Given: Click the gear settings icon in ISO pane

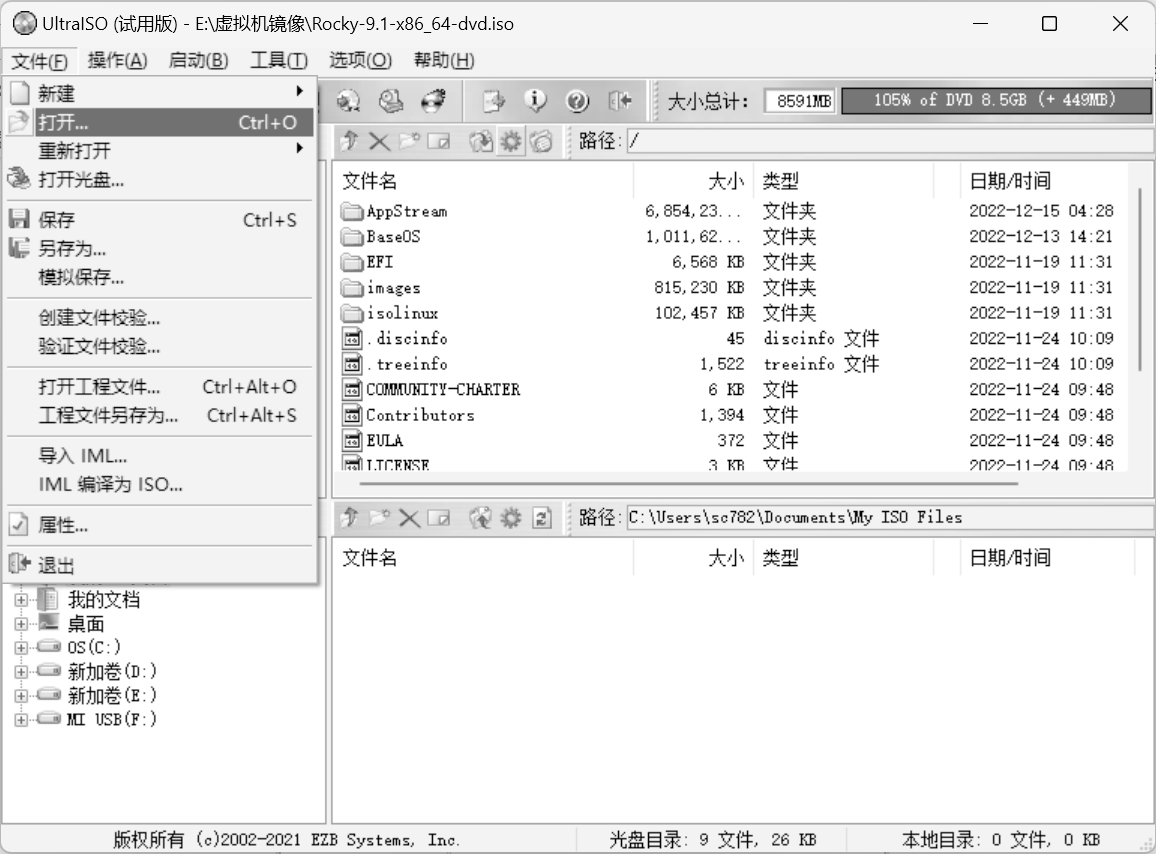Looking at the screenshot, I should [x=511, y=142].
